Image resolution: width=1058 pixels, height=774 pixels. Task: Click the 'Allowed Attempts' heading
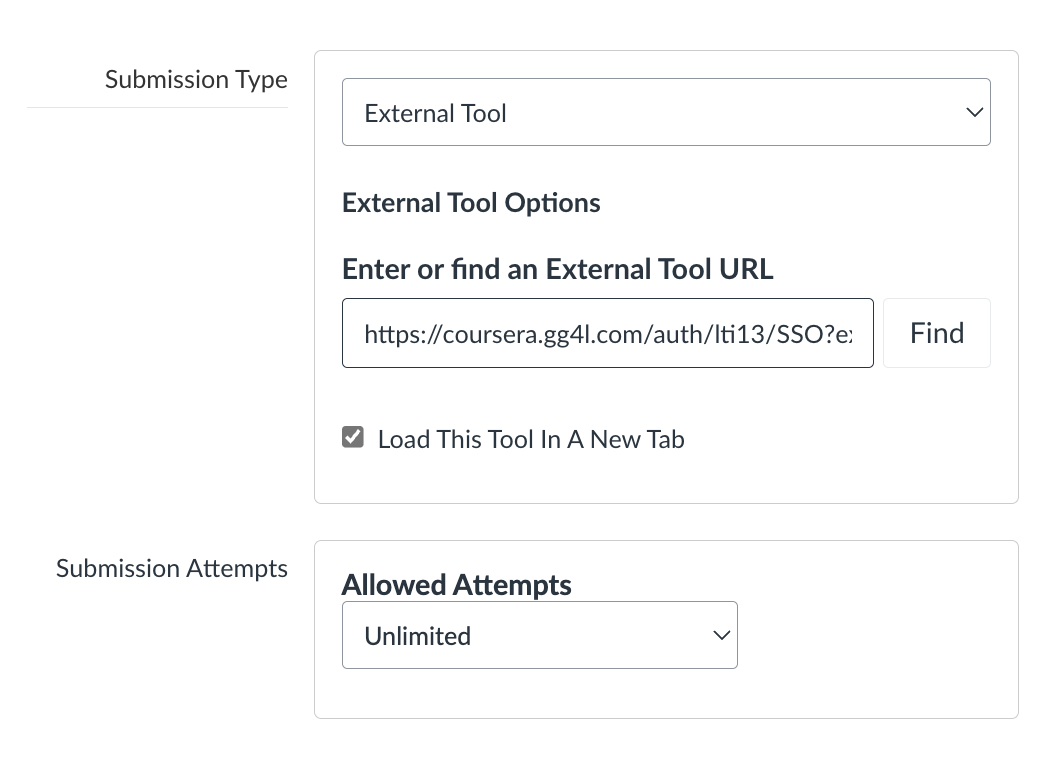coord(456,584)
